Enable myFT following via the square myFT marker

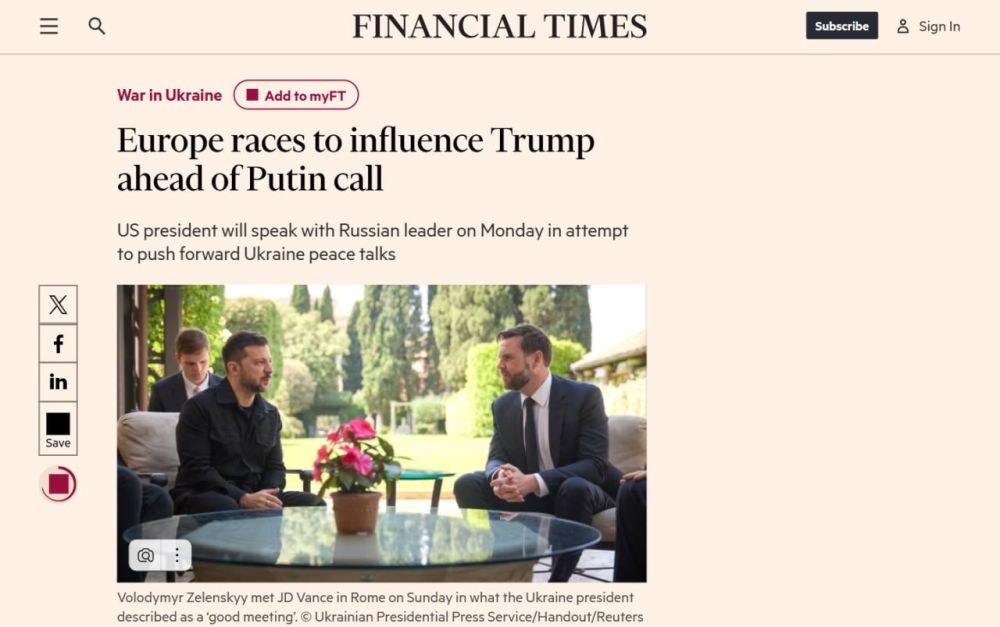(x=250, y=94)
